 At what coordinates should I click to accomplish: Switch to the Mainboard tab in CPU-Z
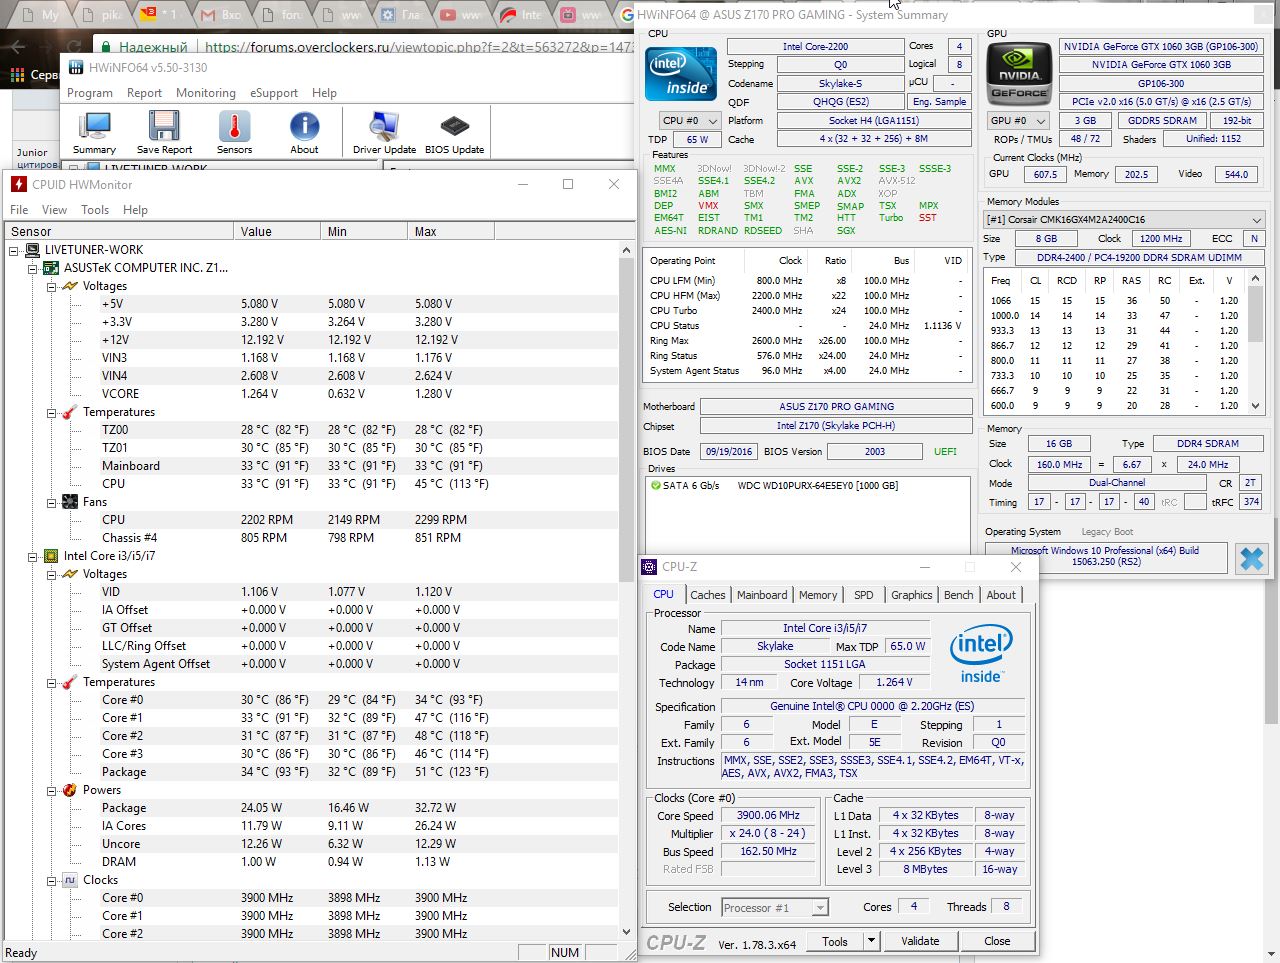point(762,595)
